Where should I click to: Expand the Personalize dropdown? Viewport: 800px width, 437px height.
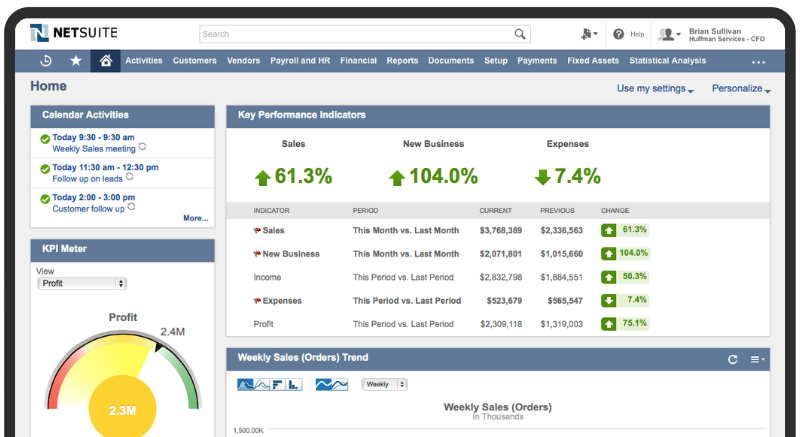click(x=741, y=89)
